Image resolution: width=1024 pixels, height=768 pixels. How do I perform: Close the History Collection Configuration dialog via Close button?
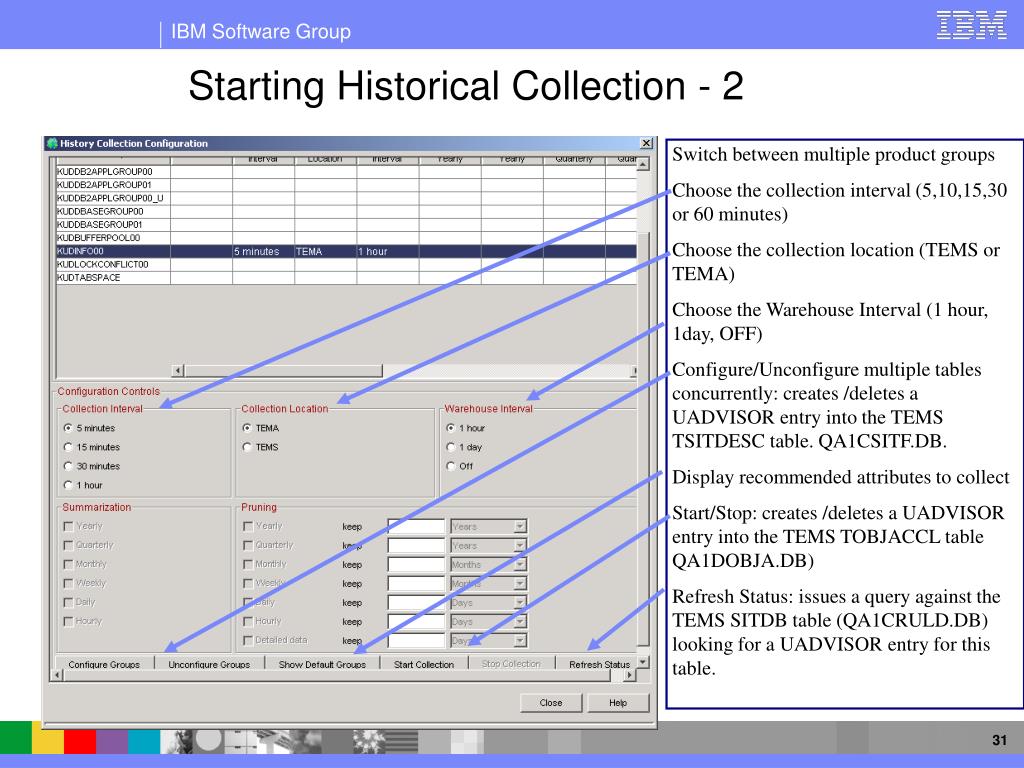pos(551,703)
